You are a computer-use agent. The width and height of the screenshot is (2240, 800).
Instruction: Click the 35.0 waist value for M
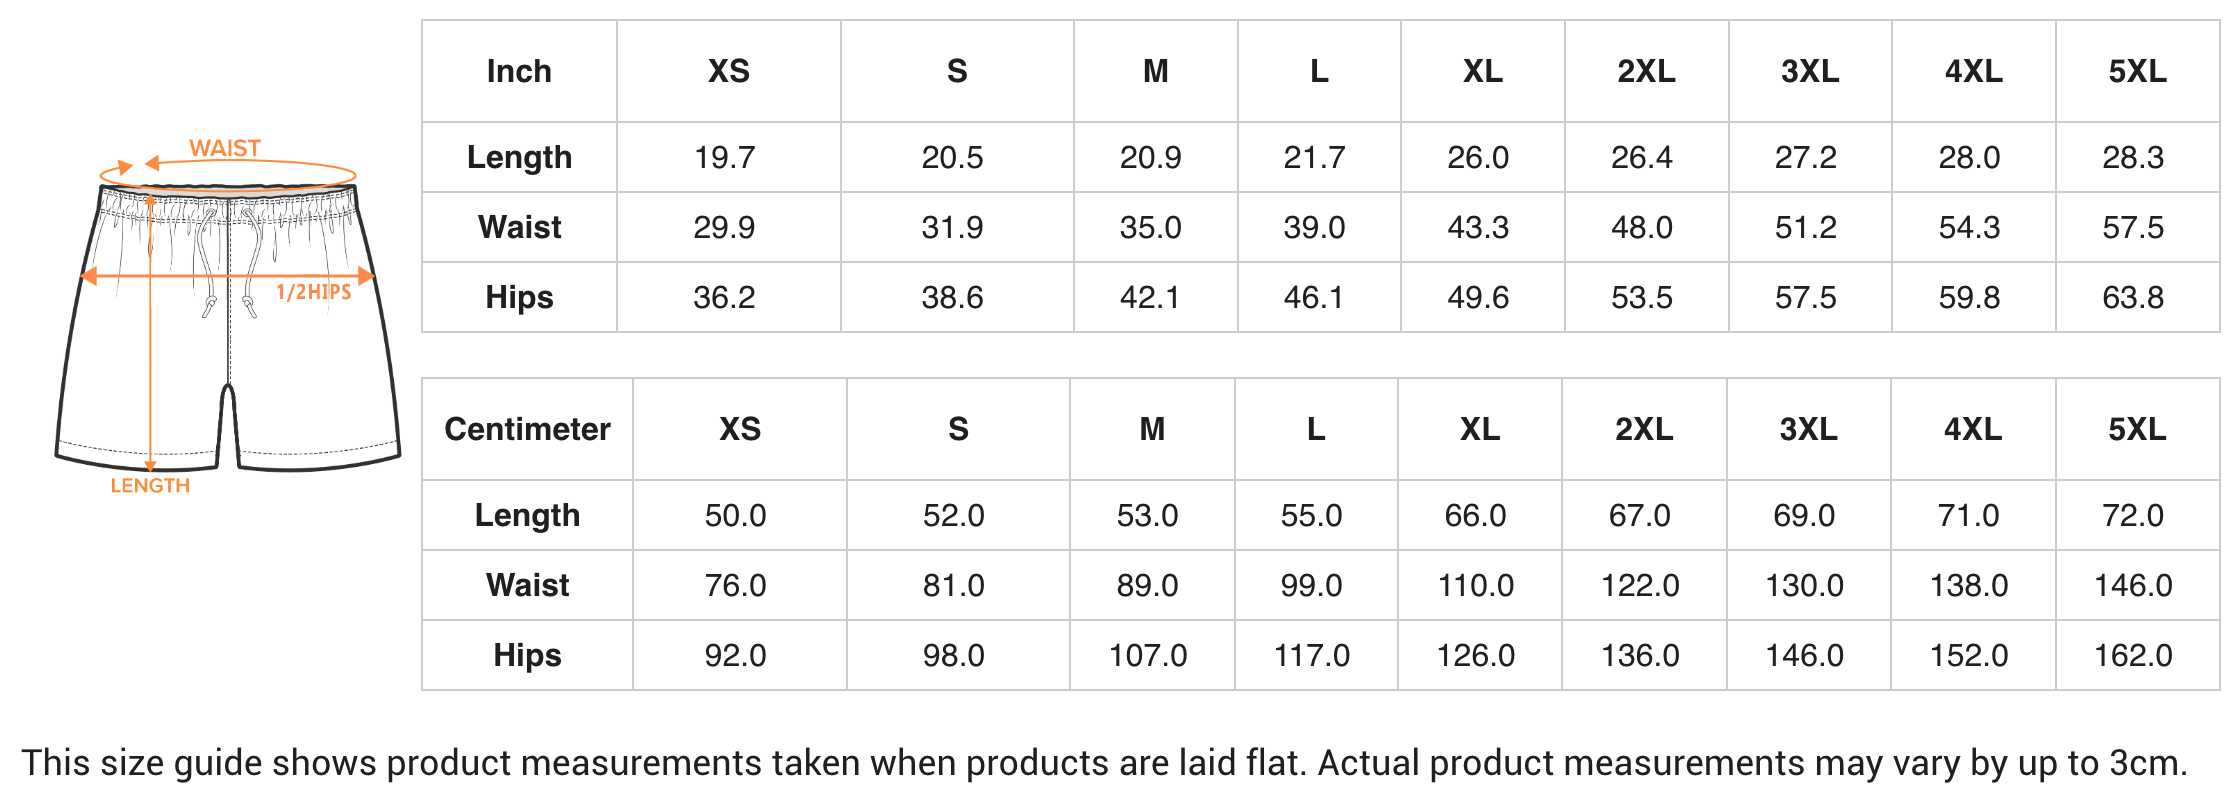tap(1151, 227)
